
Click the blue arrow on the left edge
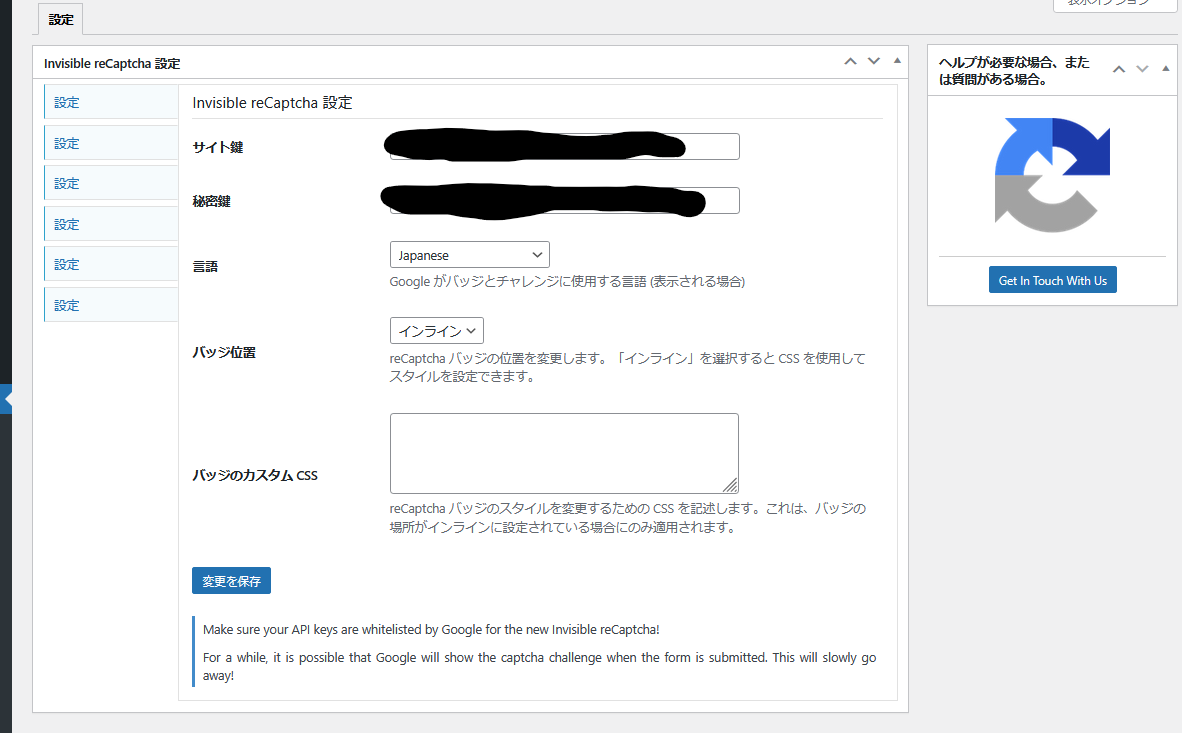click(x=6, y=398)
